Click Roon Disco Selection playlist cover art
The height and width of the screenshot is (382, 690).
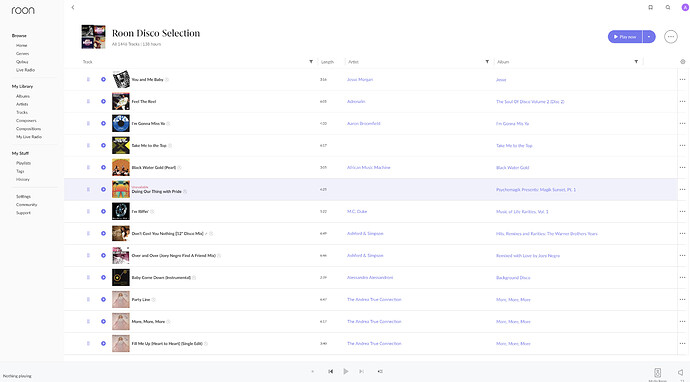click(93, 37)
